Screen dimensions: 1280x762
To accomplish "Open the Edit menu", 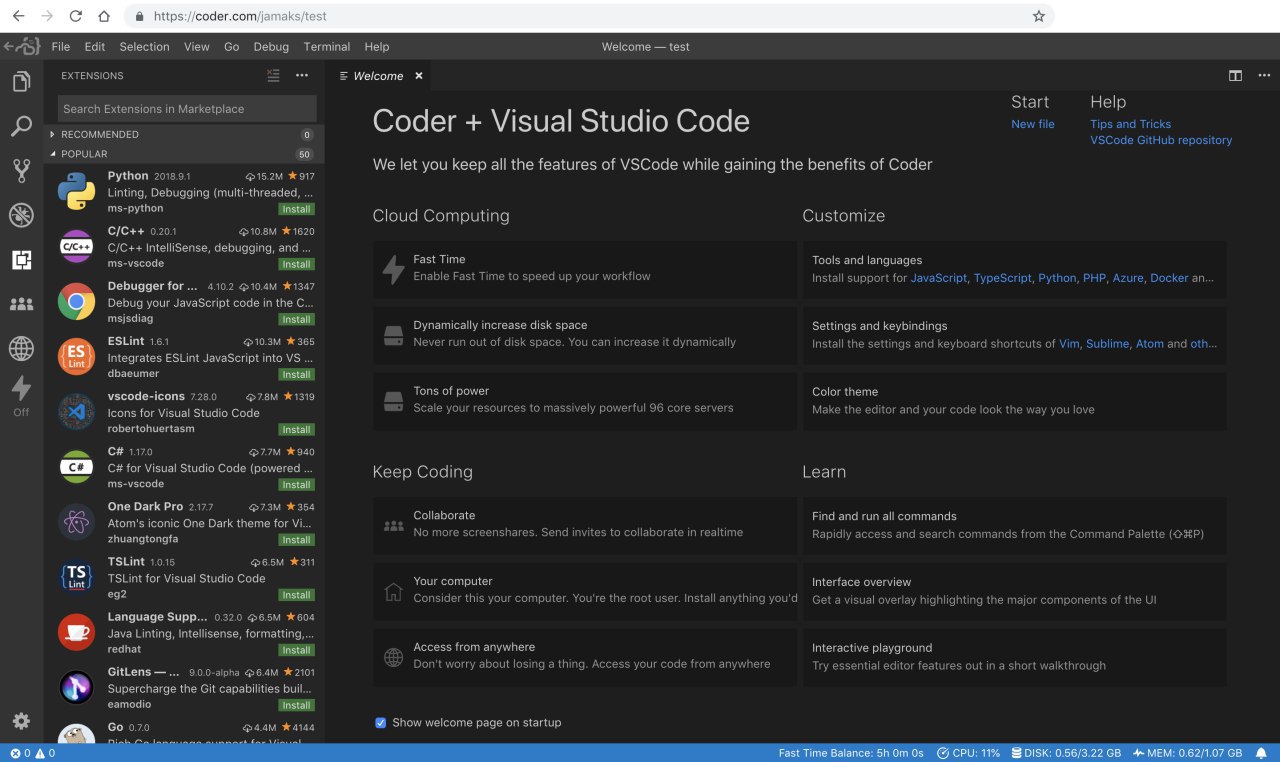I will [x=95, y=46].
